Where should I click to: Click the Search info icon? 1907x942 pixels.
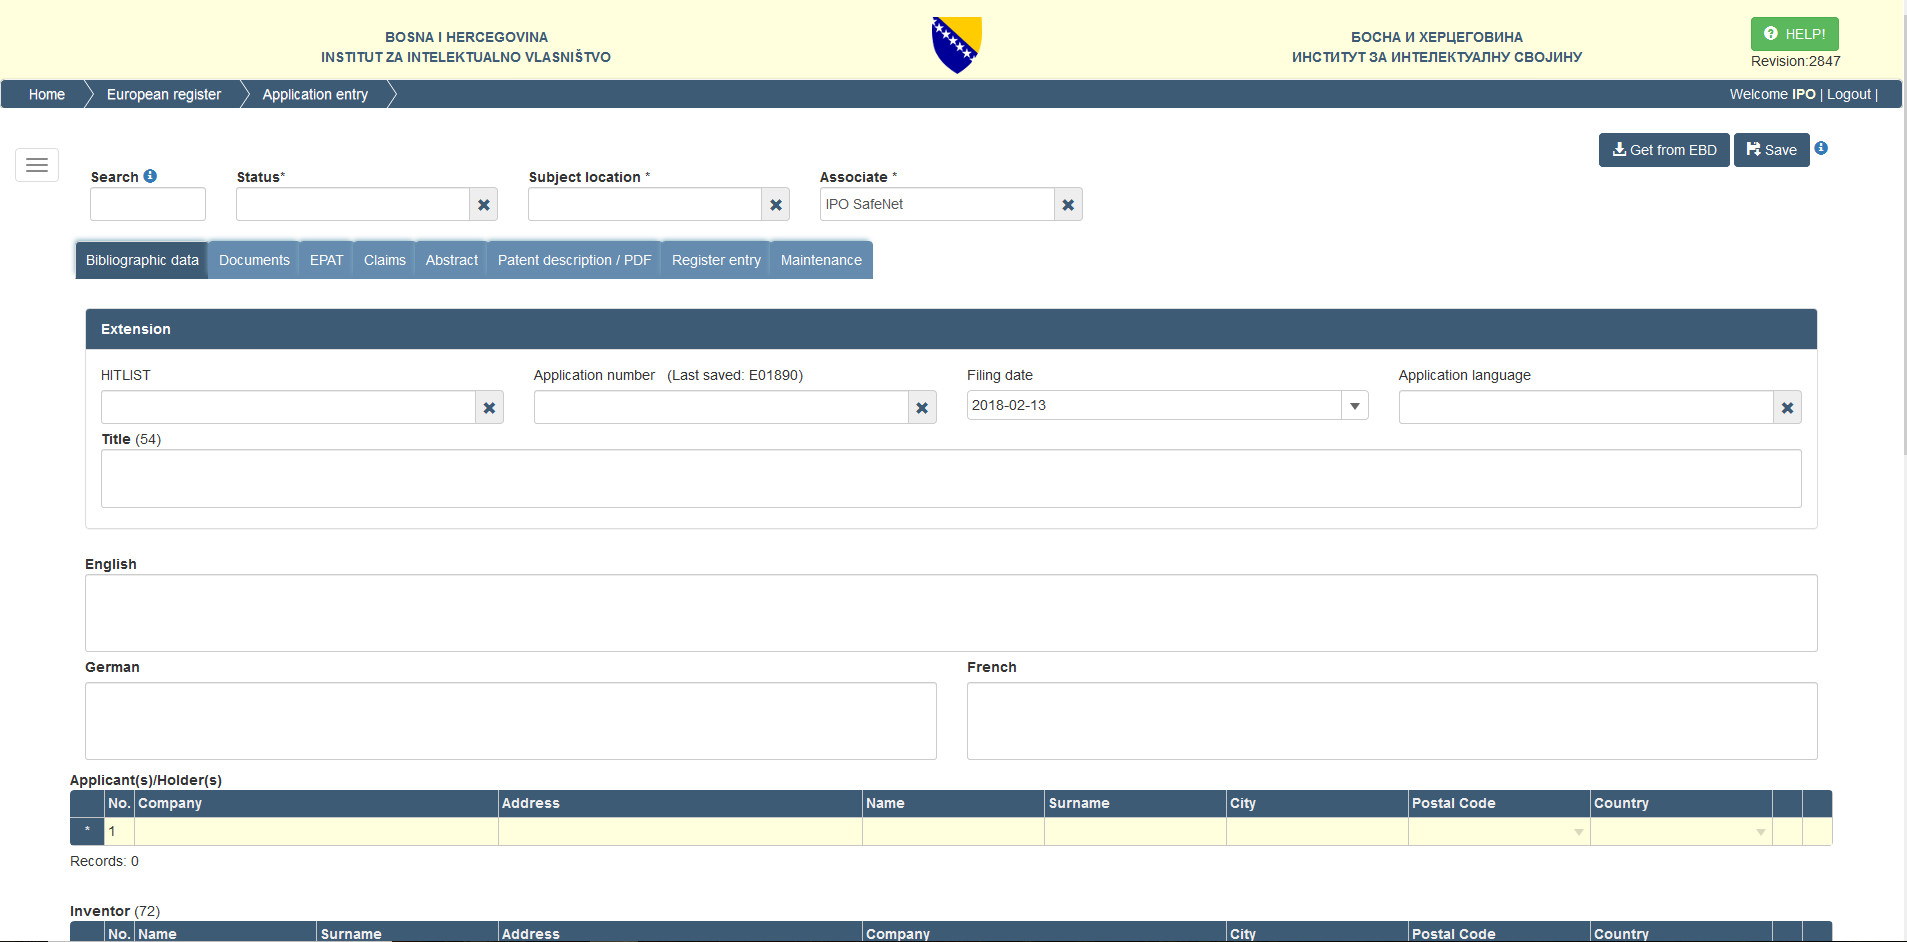coord(150,176)
